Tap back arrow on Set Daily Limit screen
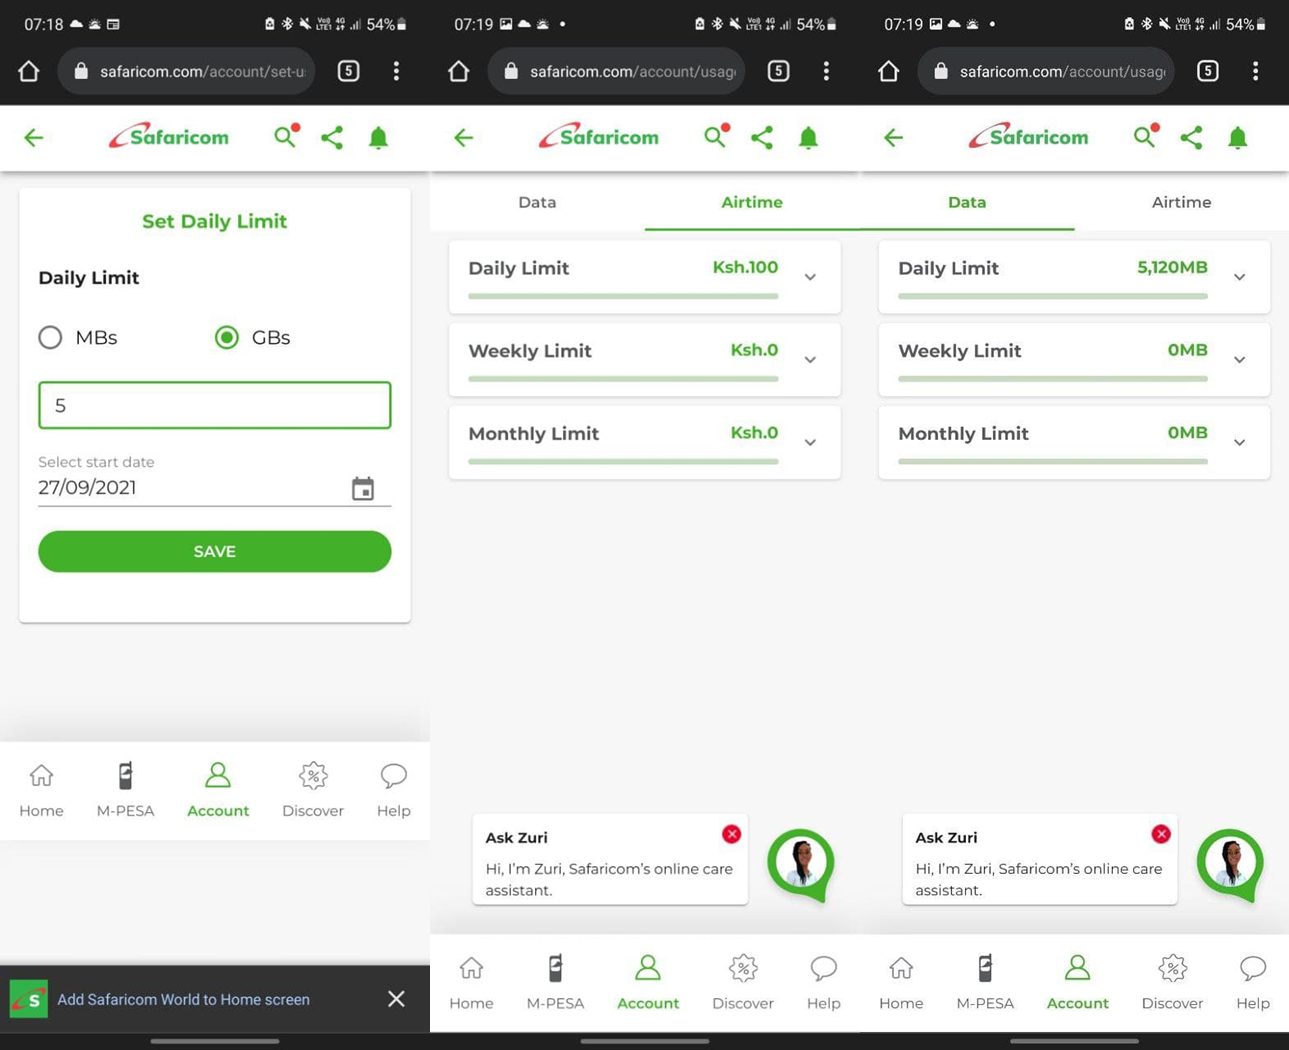The image size is (1289, 1050). coord(34,138)
